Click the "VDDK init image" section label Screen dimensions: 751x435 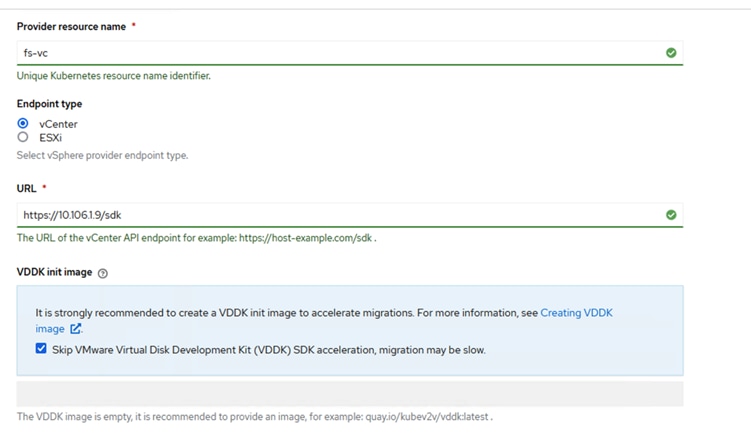tap(55, 272)
